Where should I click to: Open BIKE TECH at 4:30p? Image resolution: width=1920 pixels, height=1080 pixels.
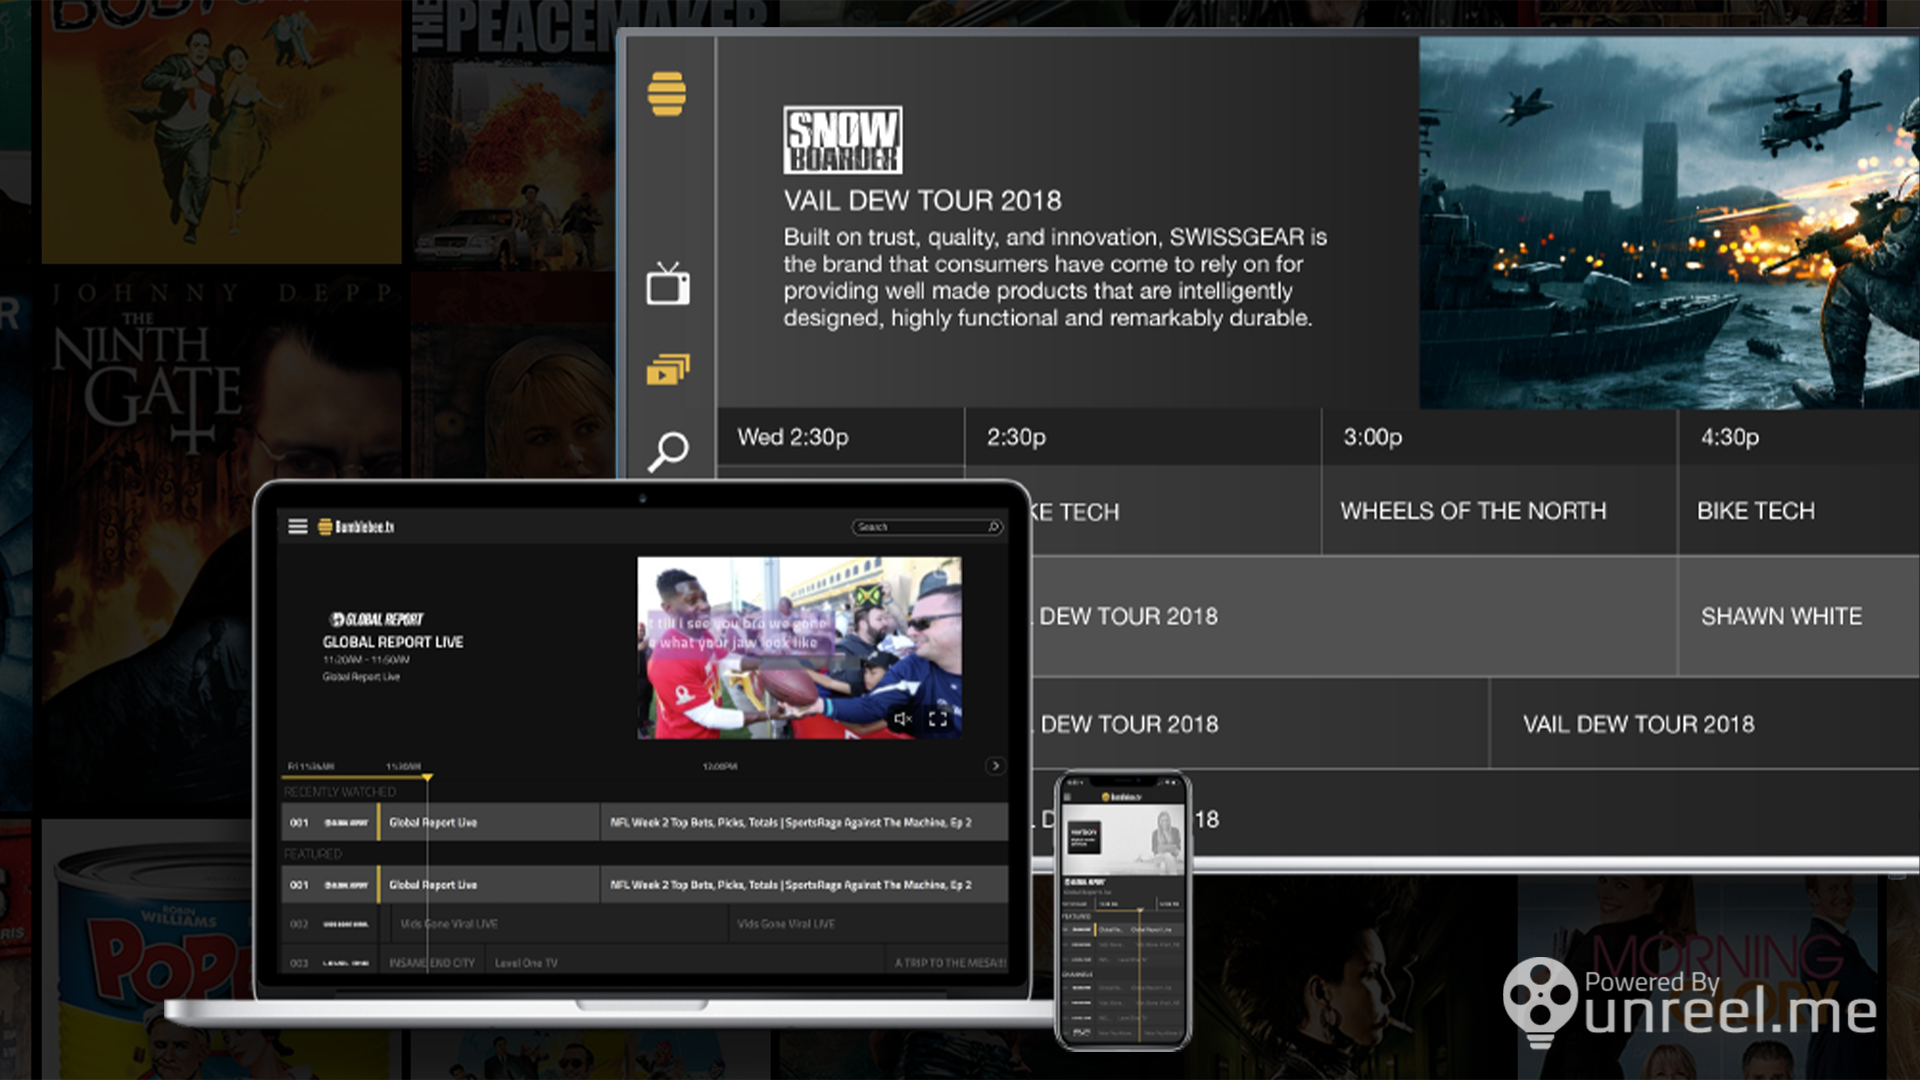1756,511
